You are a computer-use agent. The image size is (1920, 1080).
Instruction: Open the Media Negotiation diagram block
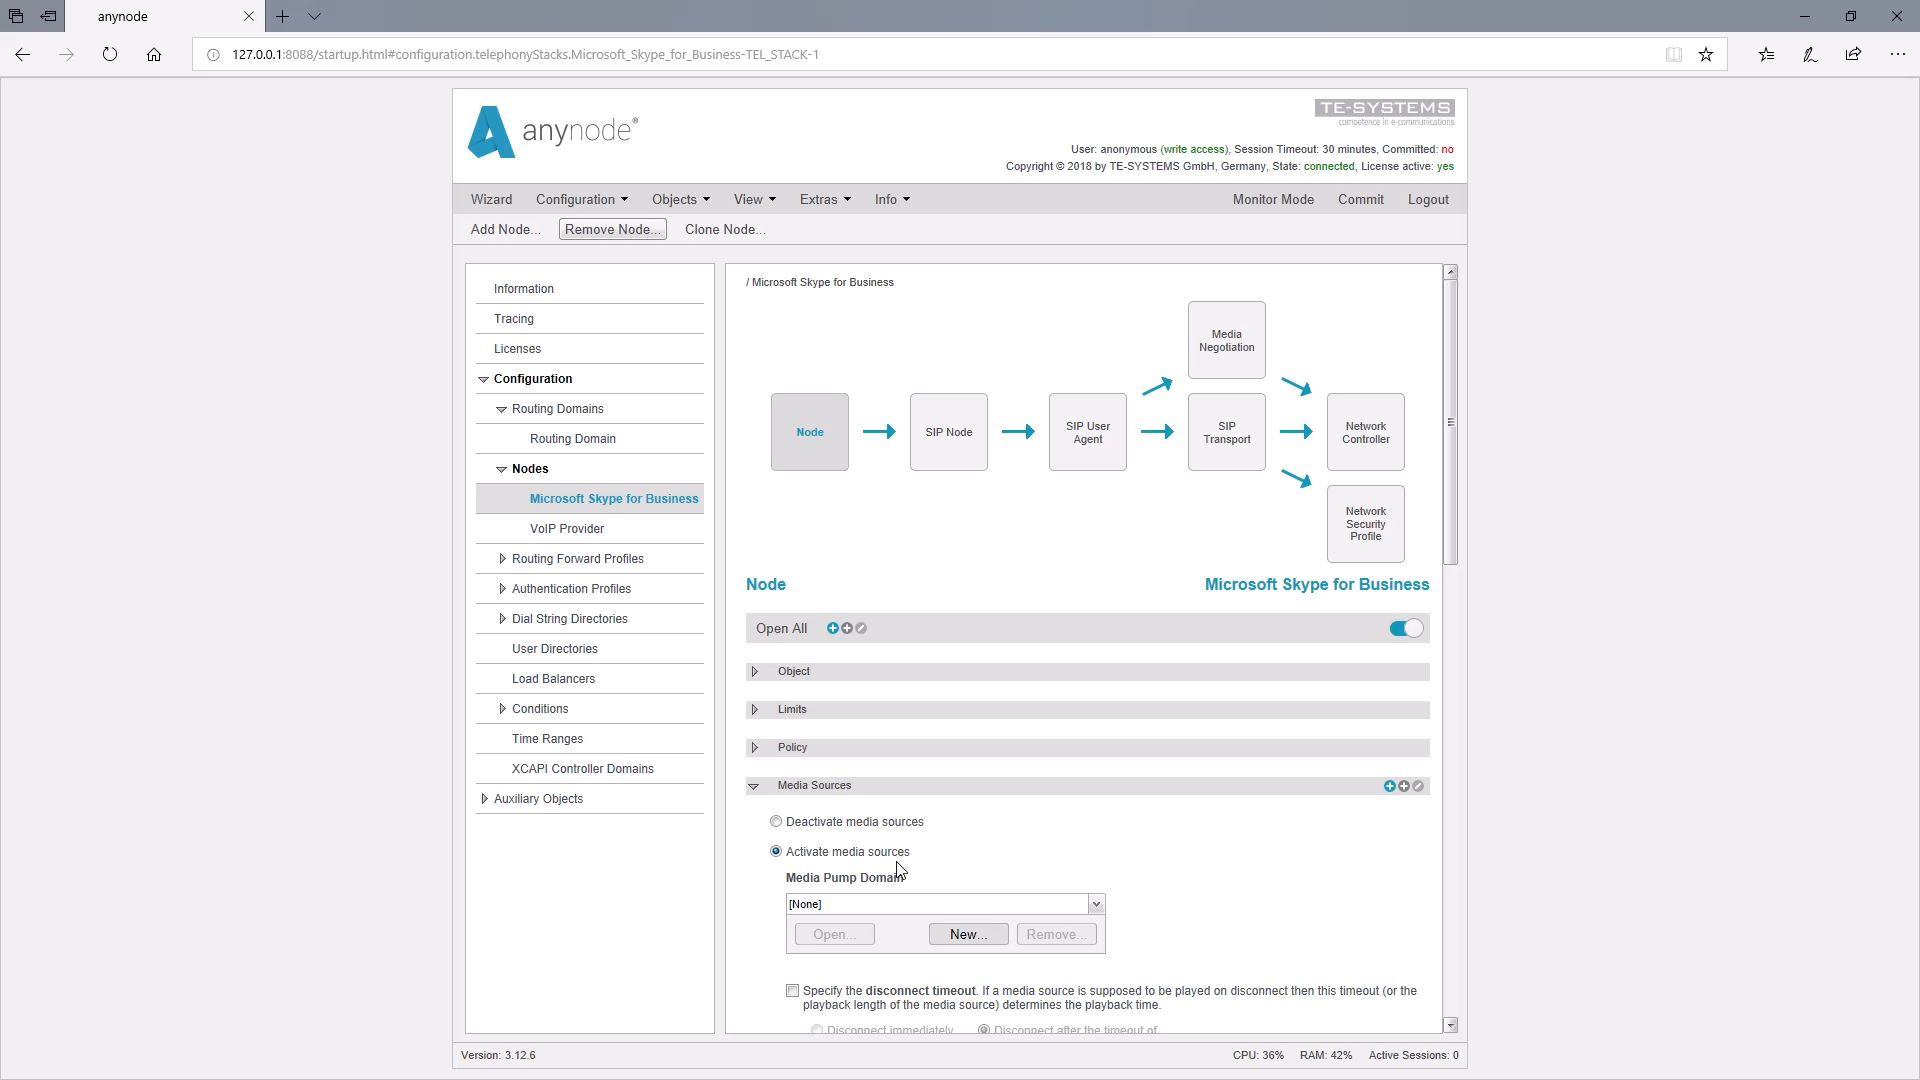coord(1227,340)
